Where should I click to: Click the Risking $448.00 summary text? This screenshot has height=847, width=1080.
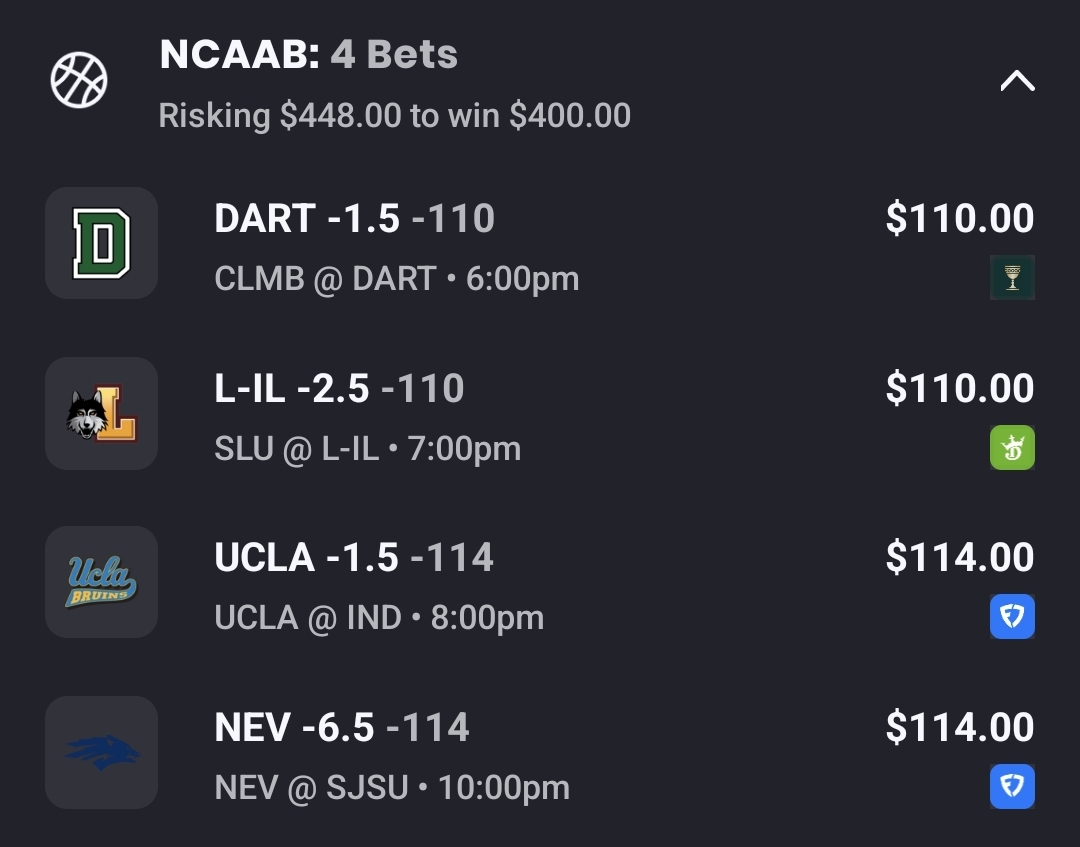pyautogui.click(x=394, y=116)
